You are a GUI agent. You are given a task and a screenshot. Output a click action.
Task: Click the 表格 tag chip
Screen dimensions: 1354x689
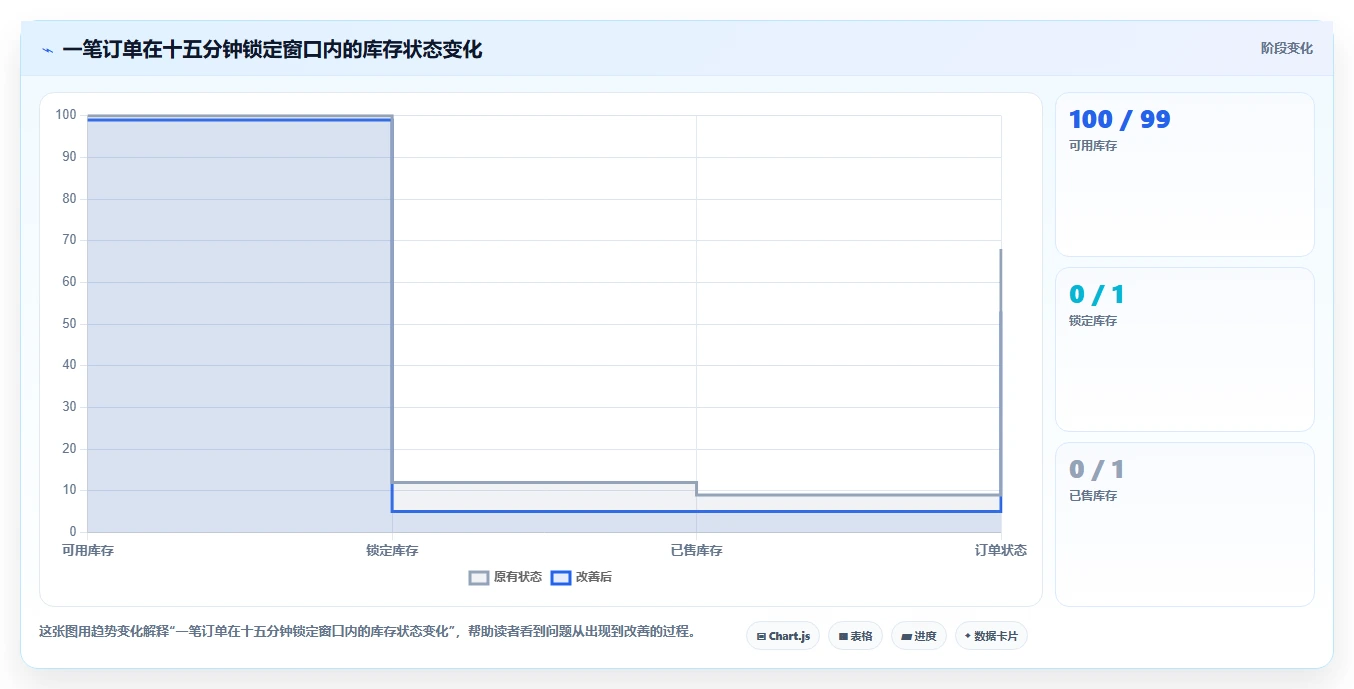pos(855,636)
